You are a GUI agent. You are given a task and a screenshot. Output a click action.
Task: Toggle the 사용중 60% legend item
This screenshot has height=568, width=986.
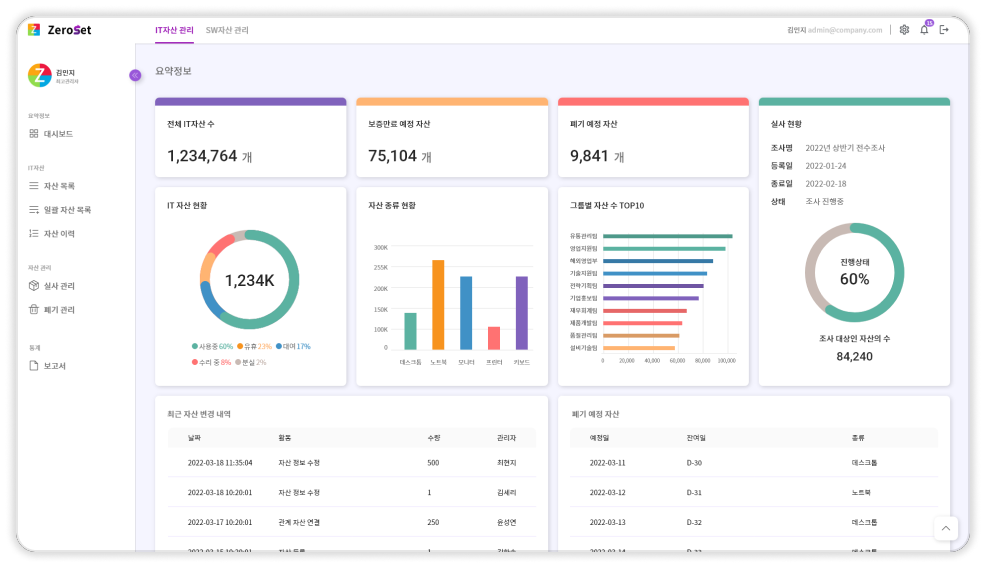(x=212, y=347)
